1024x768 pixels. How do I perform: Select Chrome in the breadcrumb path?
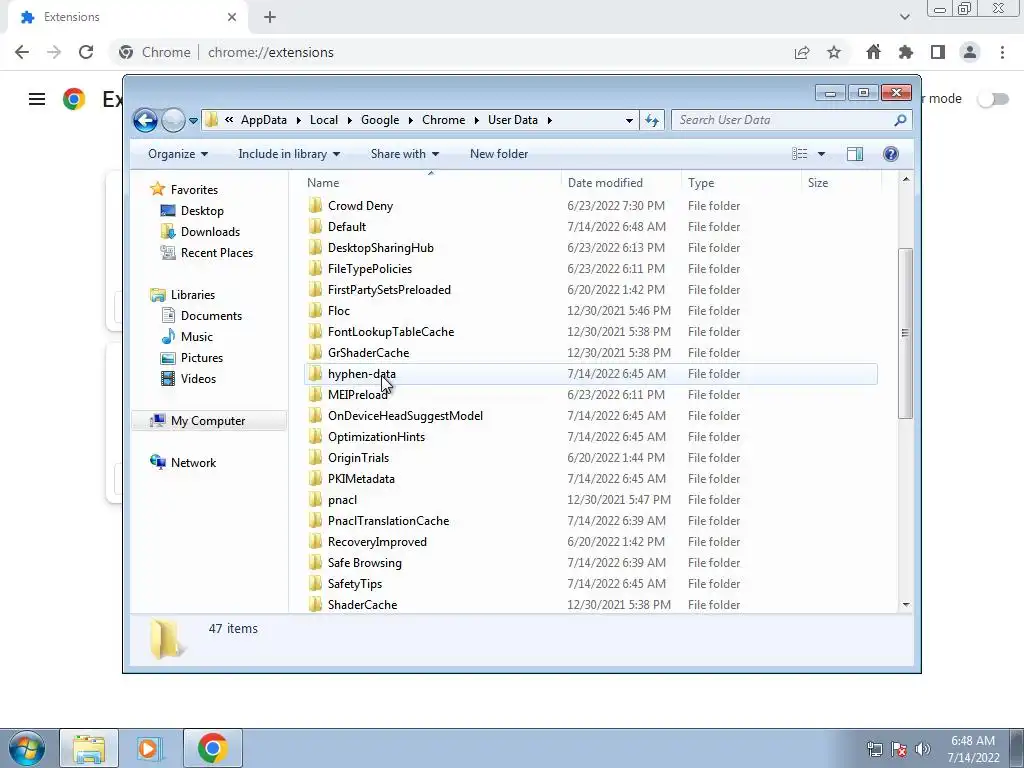click(x=443, y=120)
